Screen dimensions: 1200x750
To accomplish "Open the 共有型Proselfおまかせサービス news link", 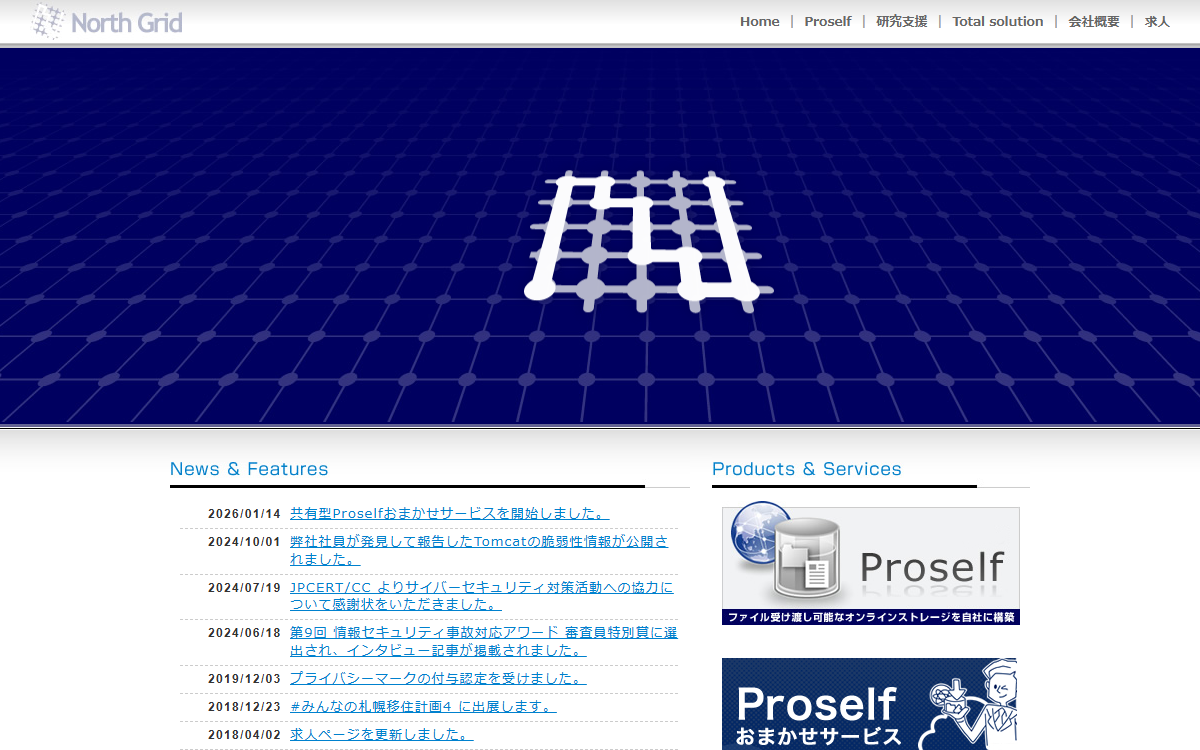I will (450, 513).
